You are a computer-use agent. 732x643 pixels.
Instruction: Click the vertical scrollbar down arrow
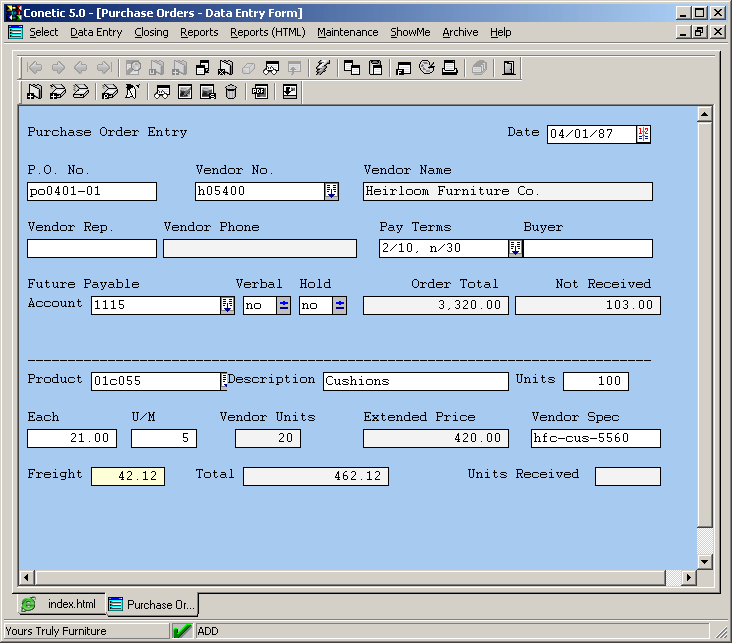(x=704, y=562)
